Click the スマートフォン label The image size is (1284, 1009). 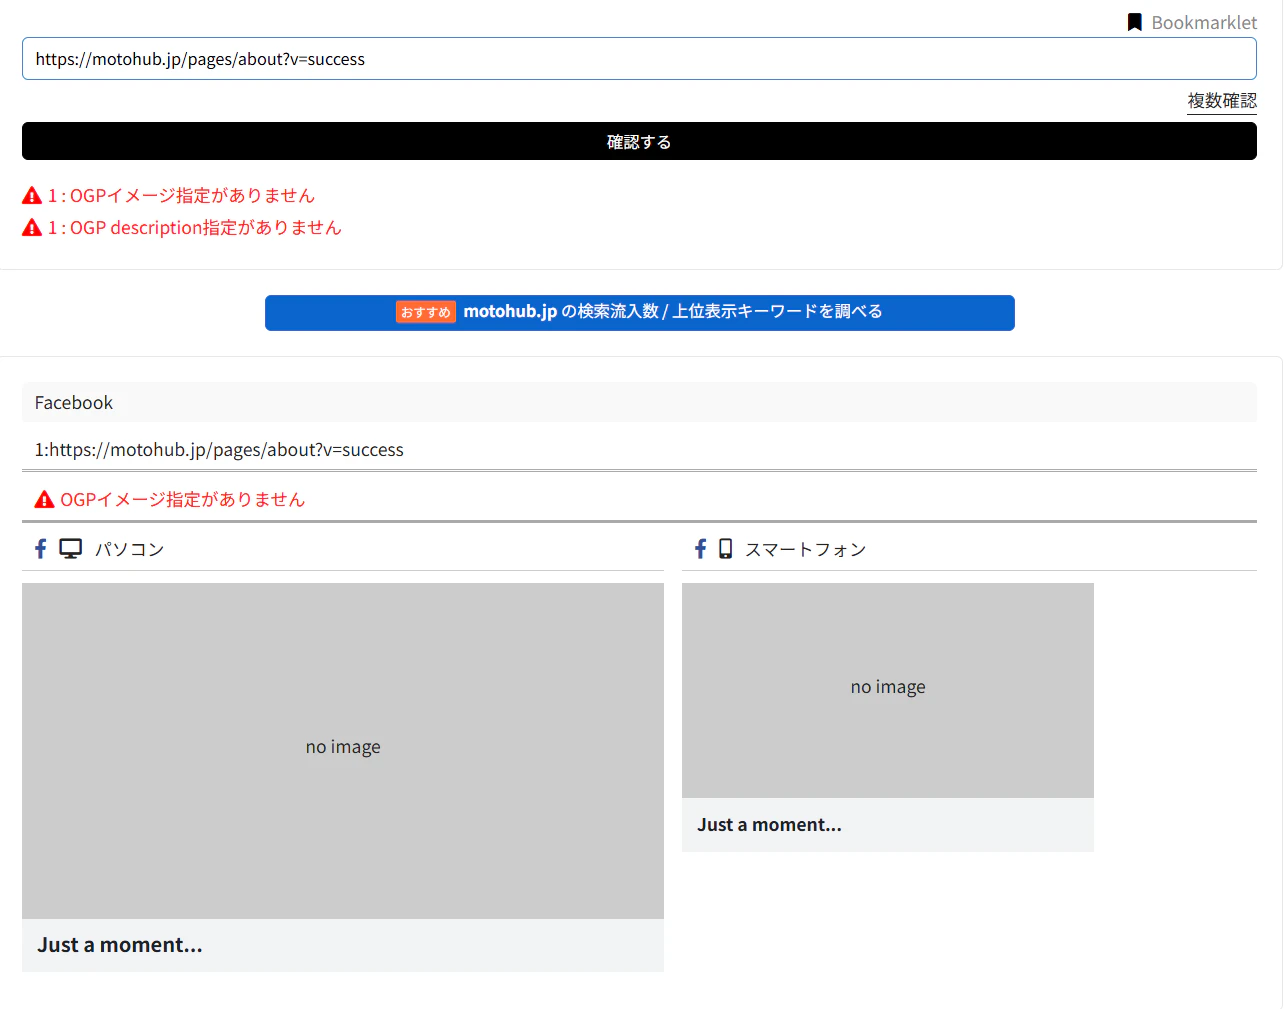(805, 549)
